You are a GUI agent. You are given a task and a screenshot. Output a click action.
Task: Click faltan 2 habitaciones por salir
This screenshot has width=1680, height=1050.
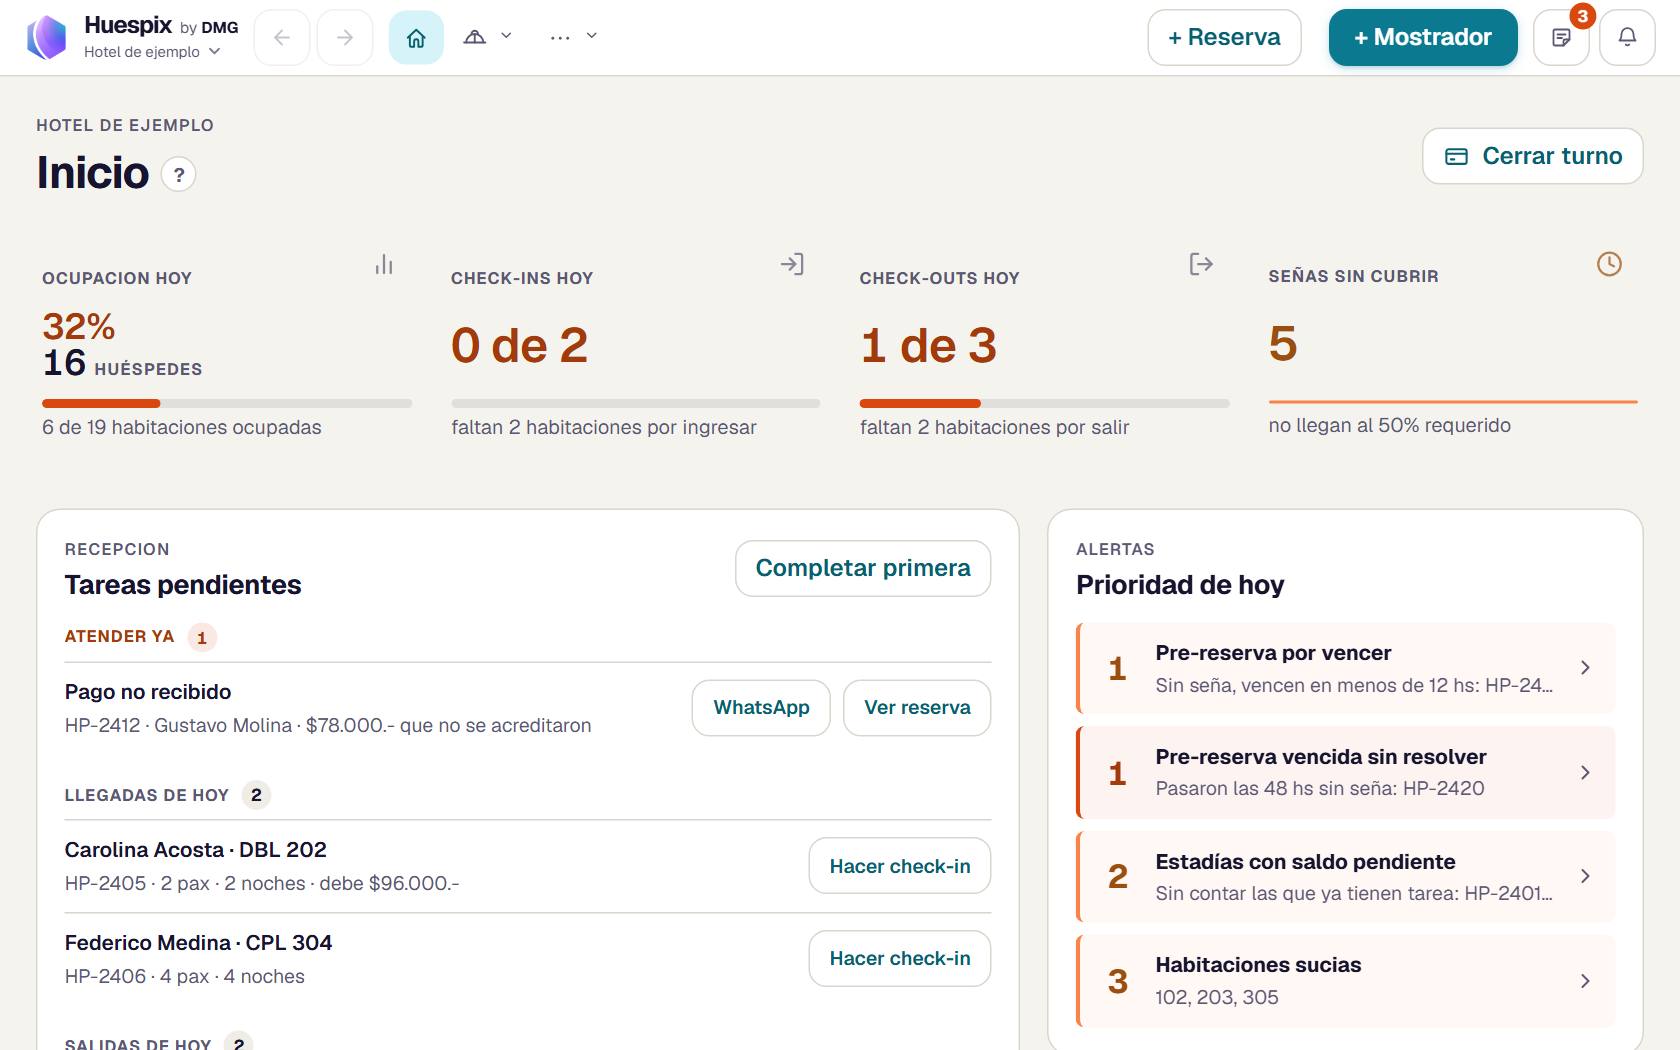tap(994, 427)
